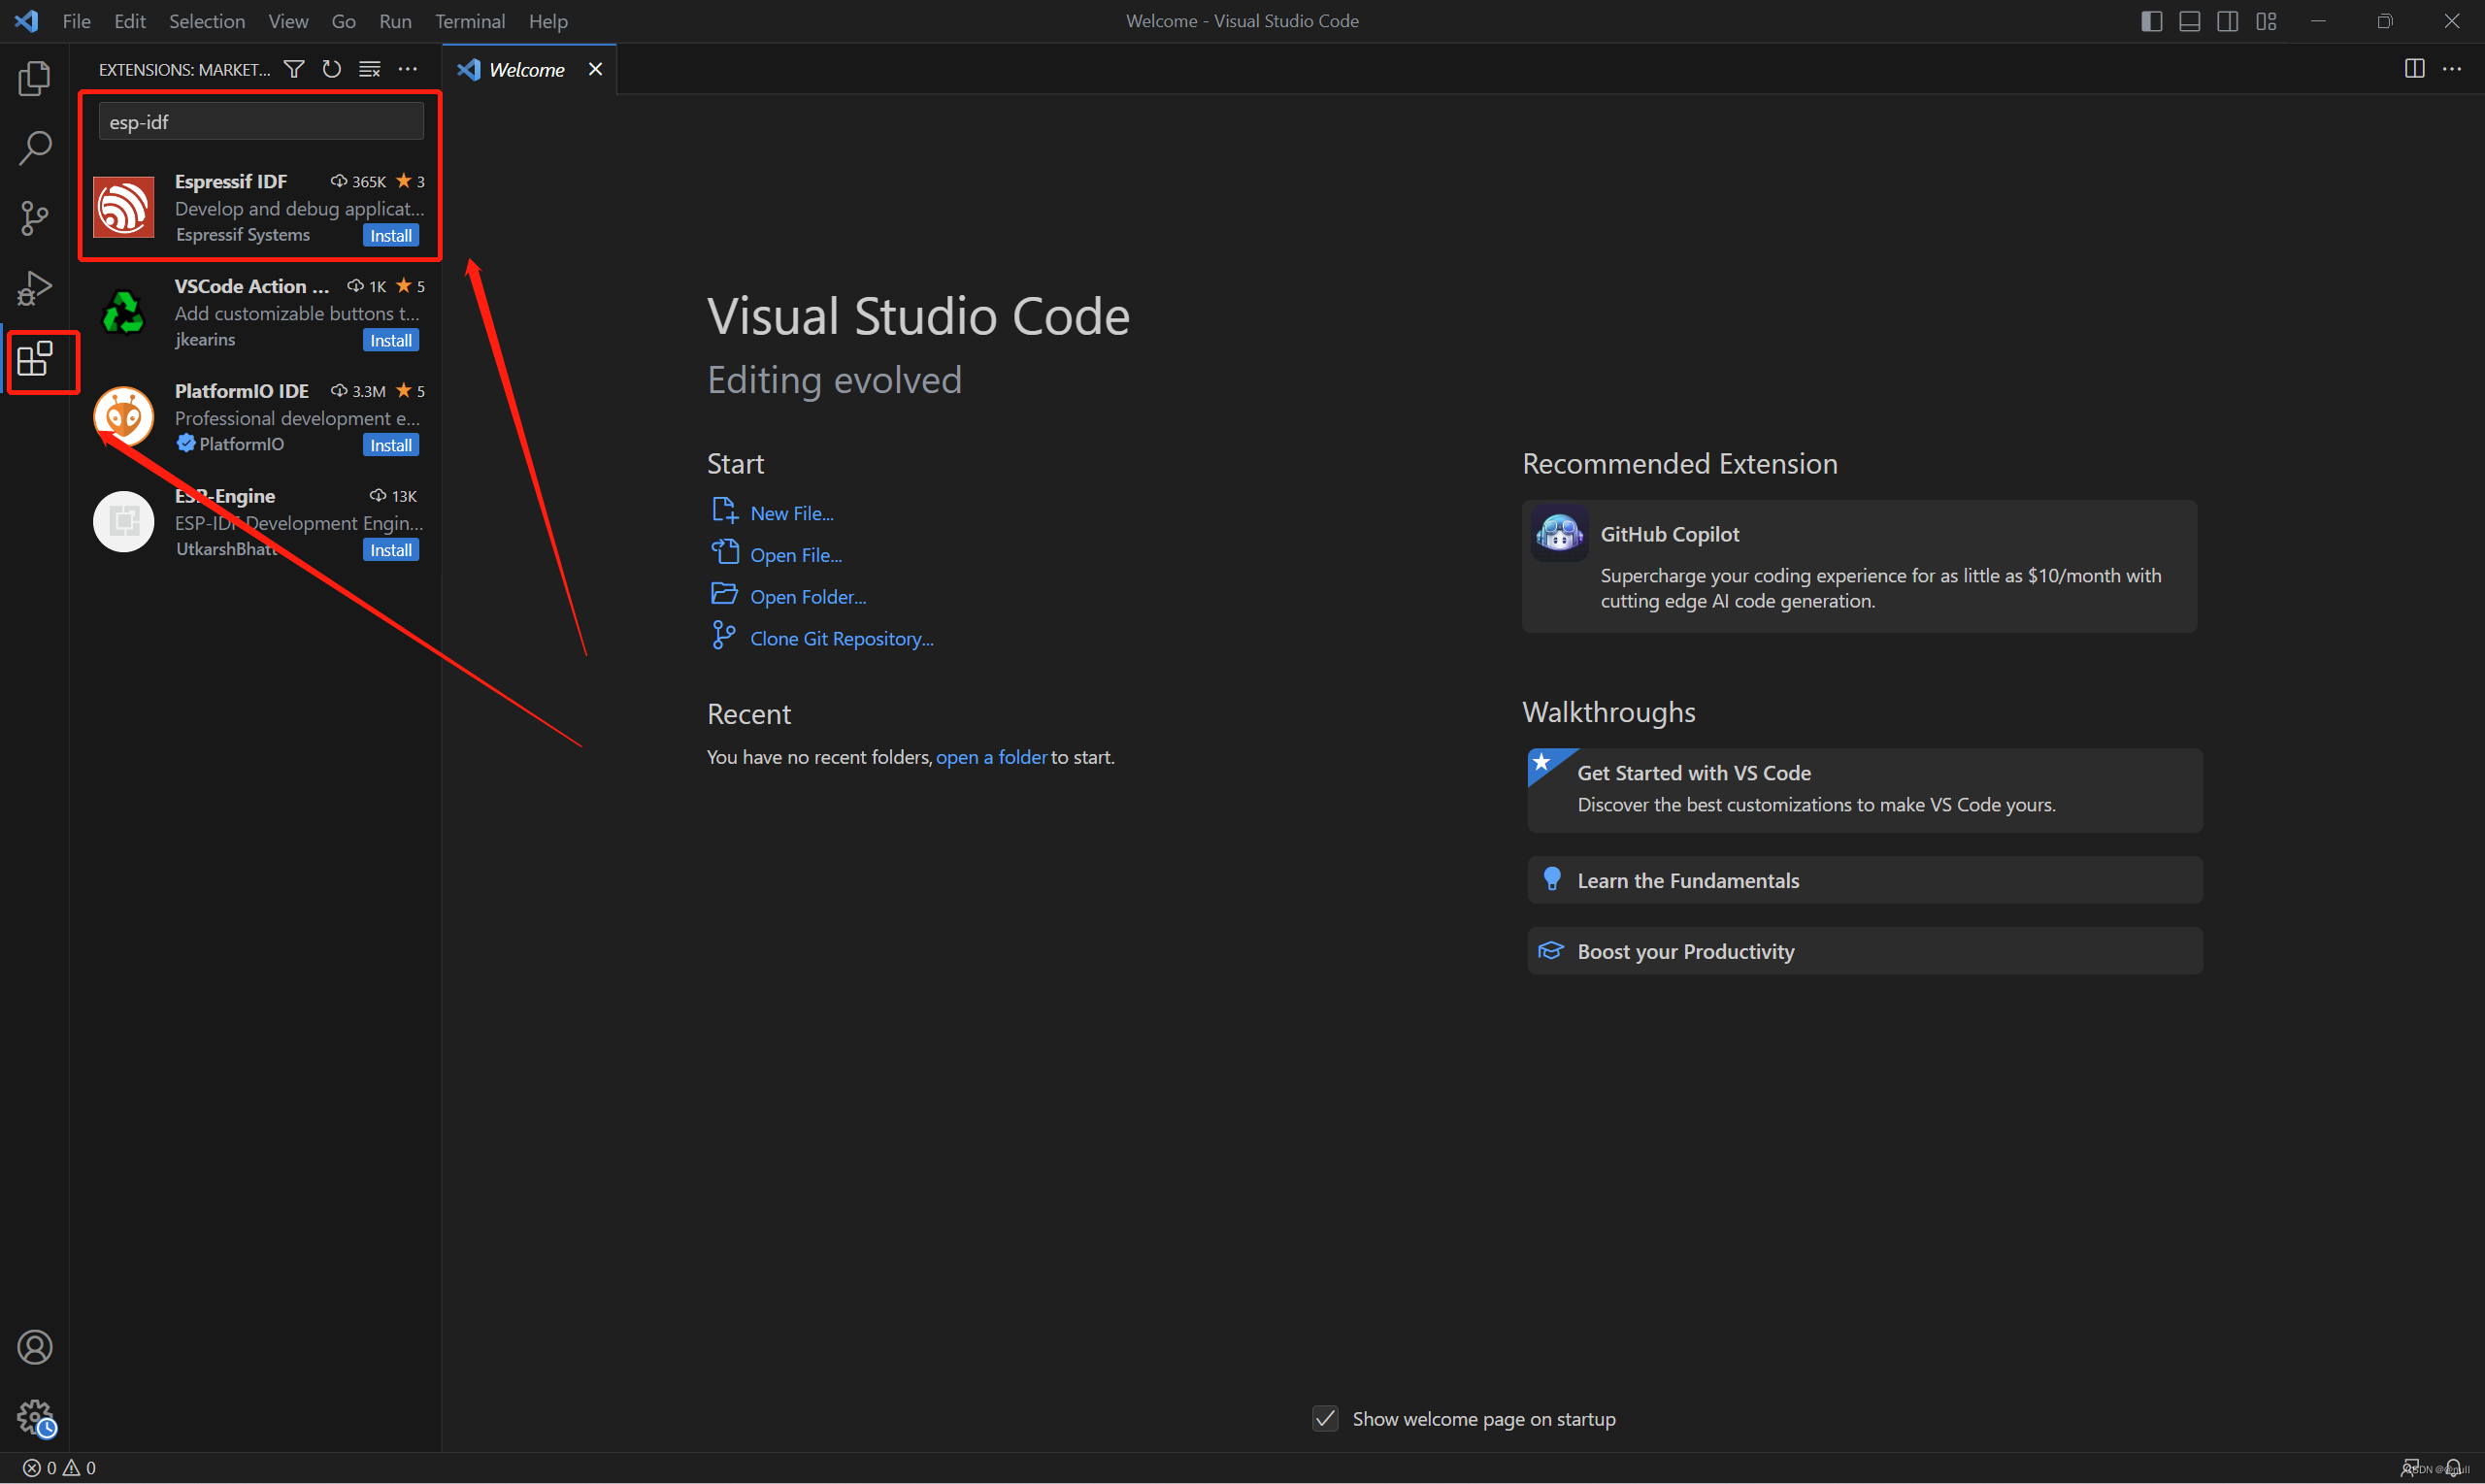Toggle the secondary side bar
The width and height of the screenshot is (2485, 1484).
click(2228, 21)
